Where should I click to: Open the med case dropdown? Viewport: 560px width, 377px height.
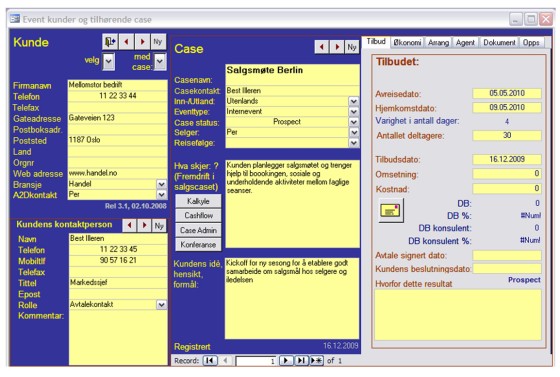[160, 61]
